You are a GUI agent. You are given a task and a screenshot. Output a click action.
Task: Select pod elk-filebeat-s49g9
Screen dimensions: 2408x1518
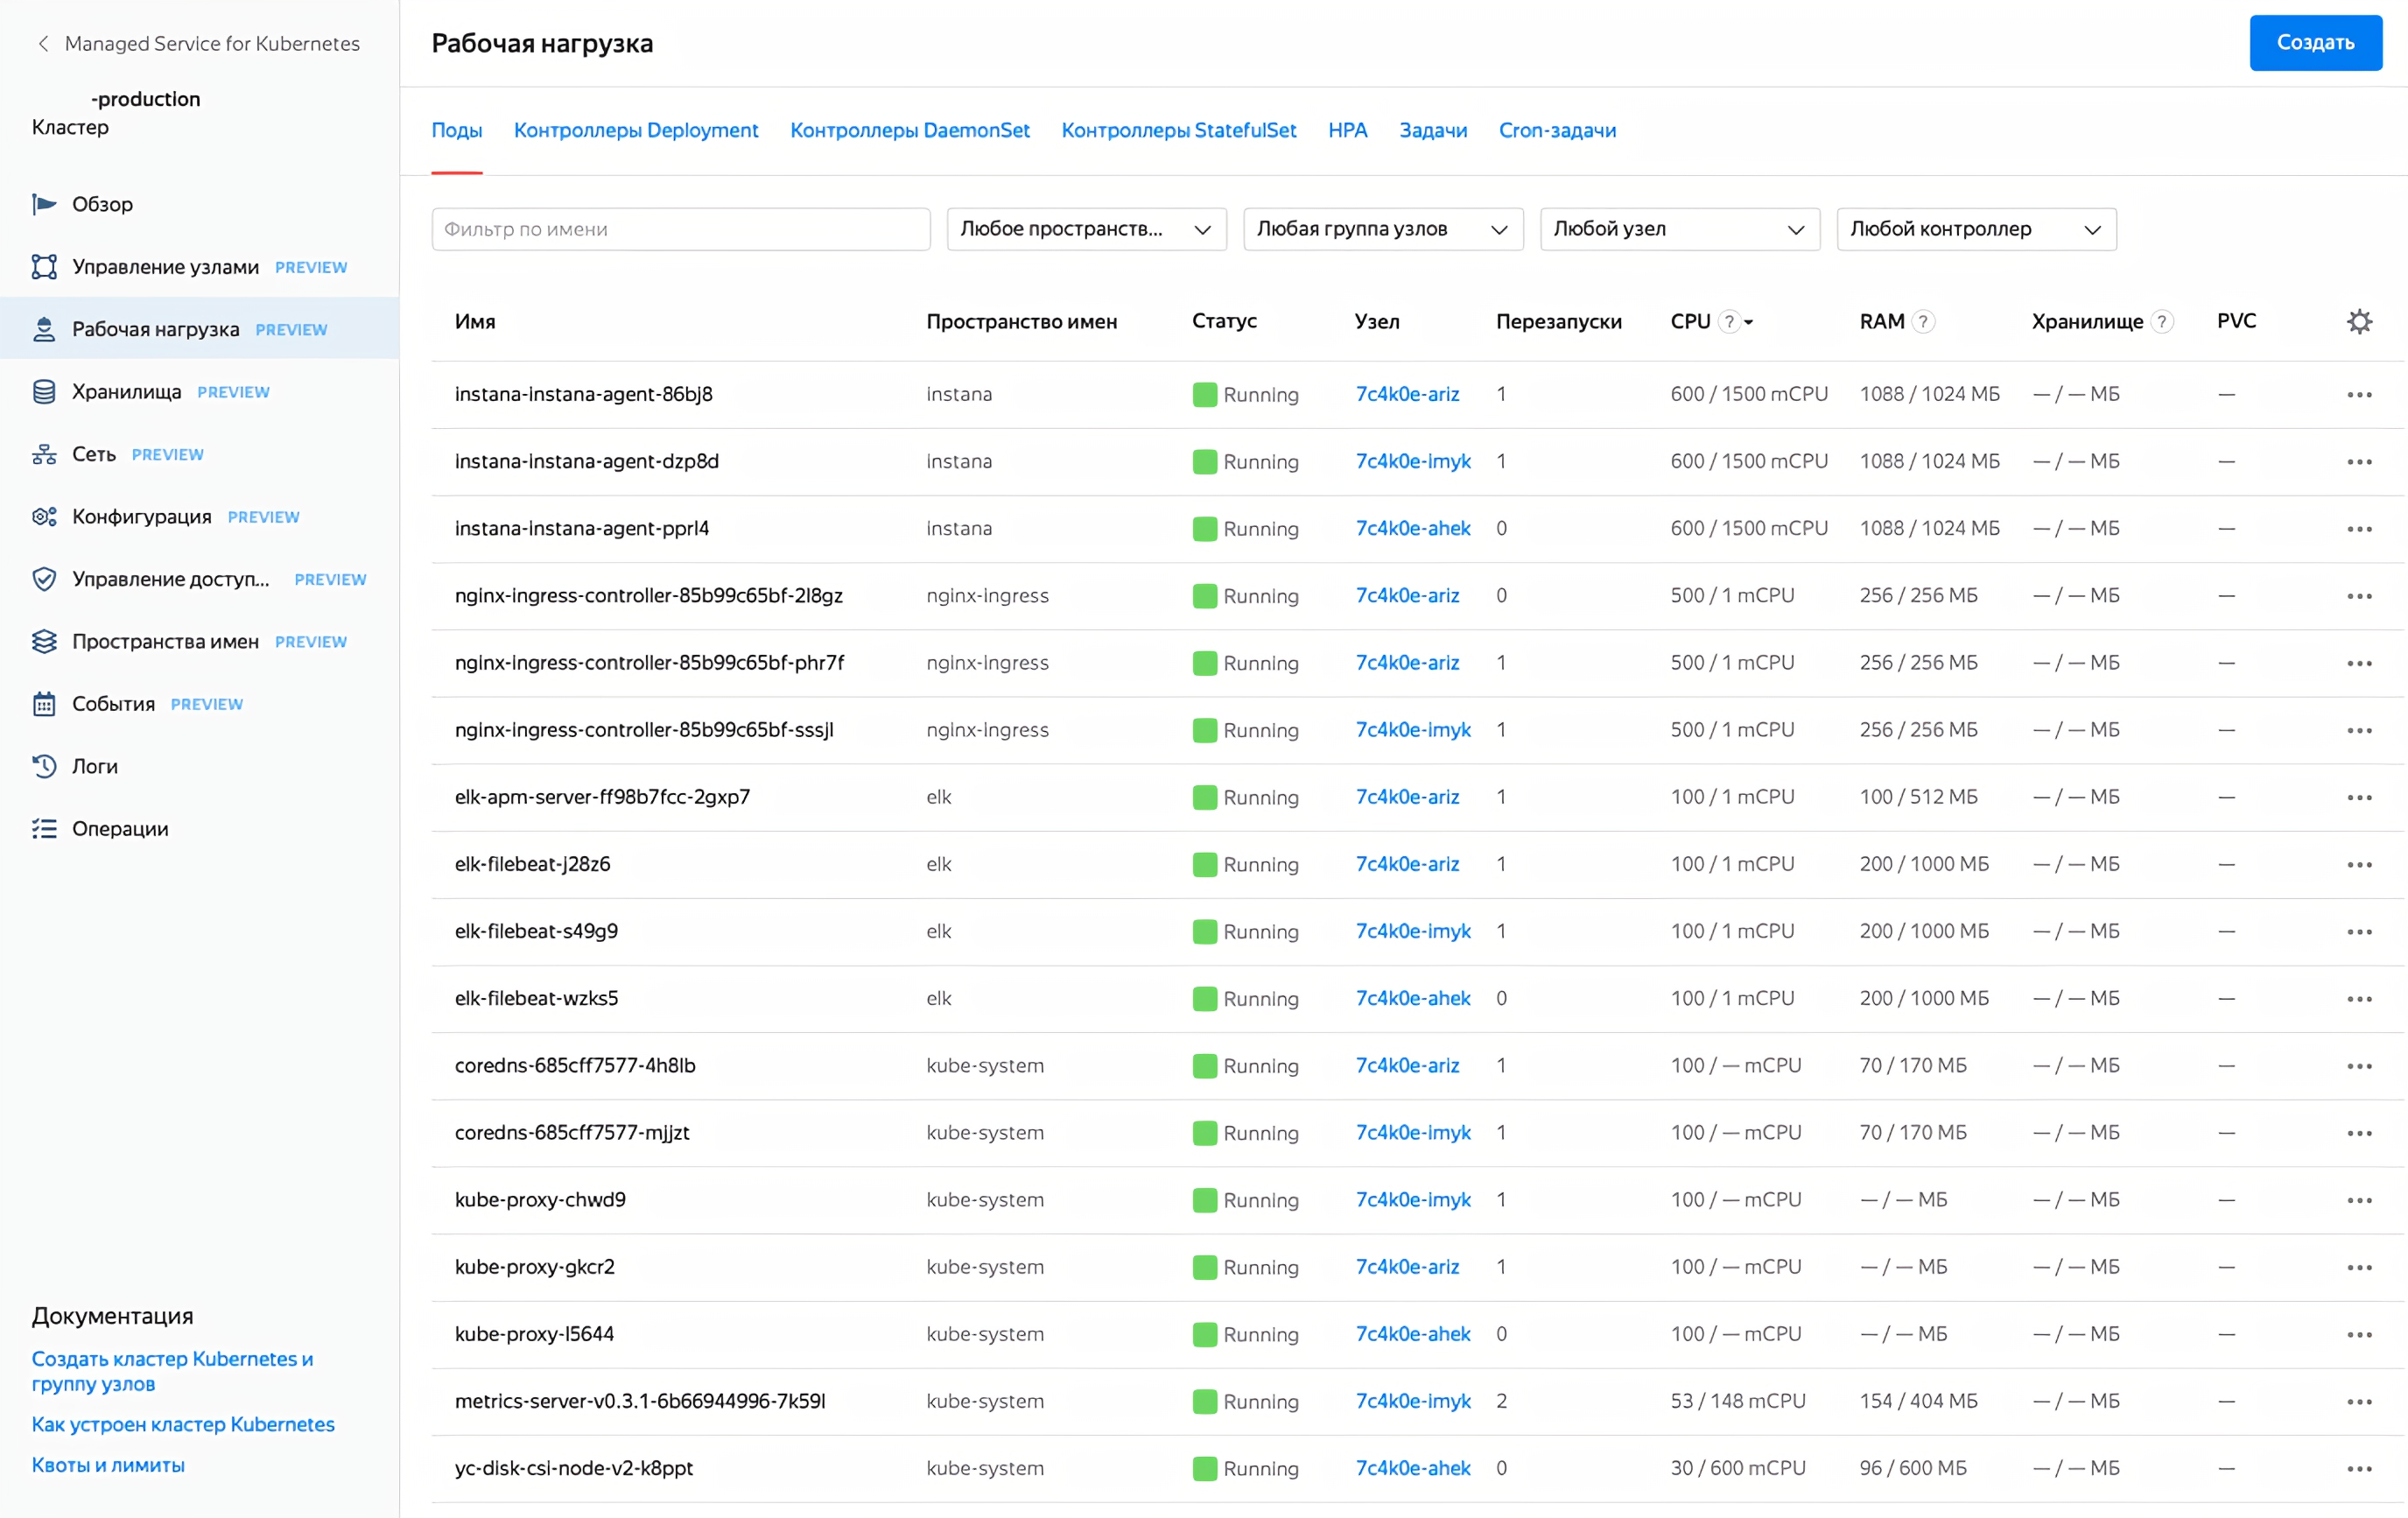tap(536, 931)
